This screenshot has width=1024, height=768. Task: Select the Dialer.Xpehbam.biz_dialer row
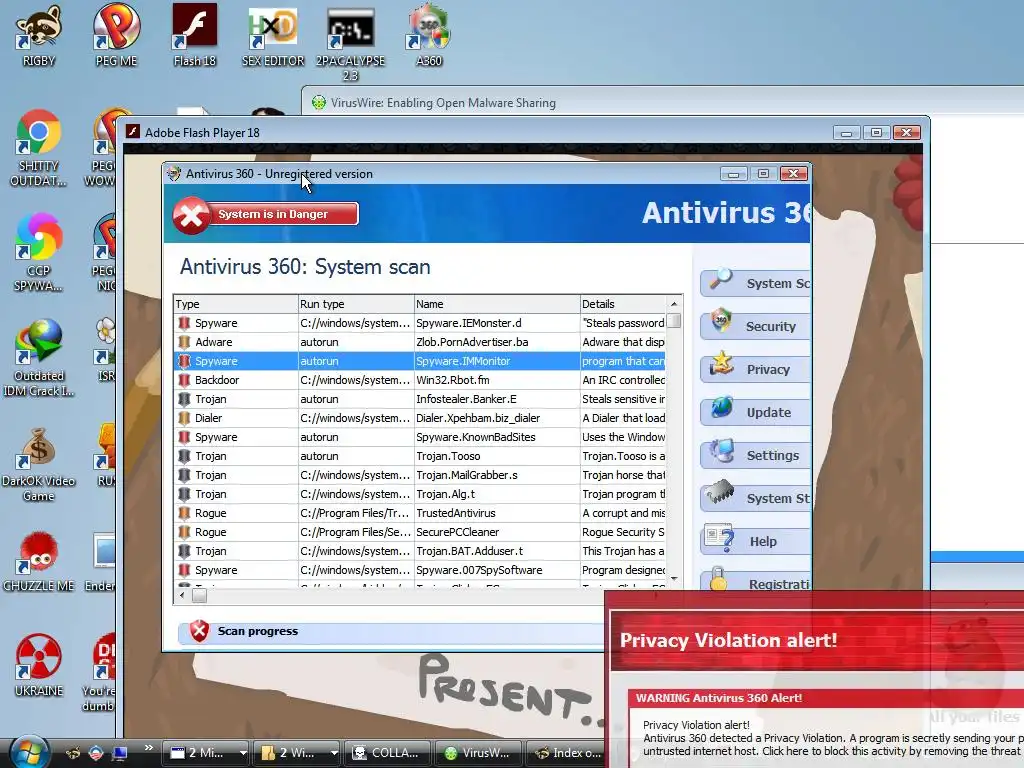coord(420,418)
